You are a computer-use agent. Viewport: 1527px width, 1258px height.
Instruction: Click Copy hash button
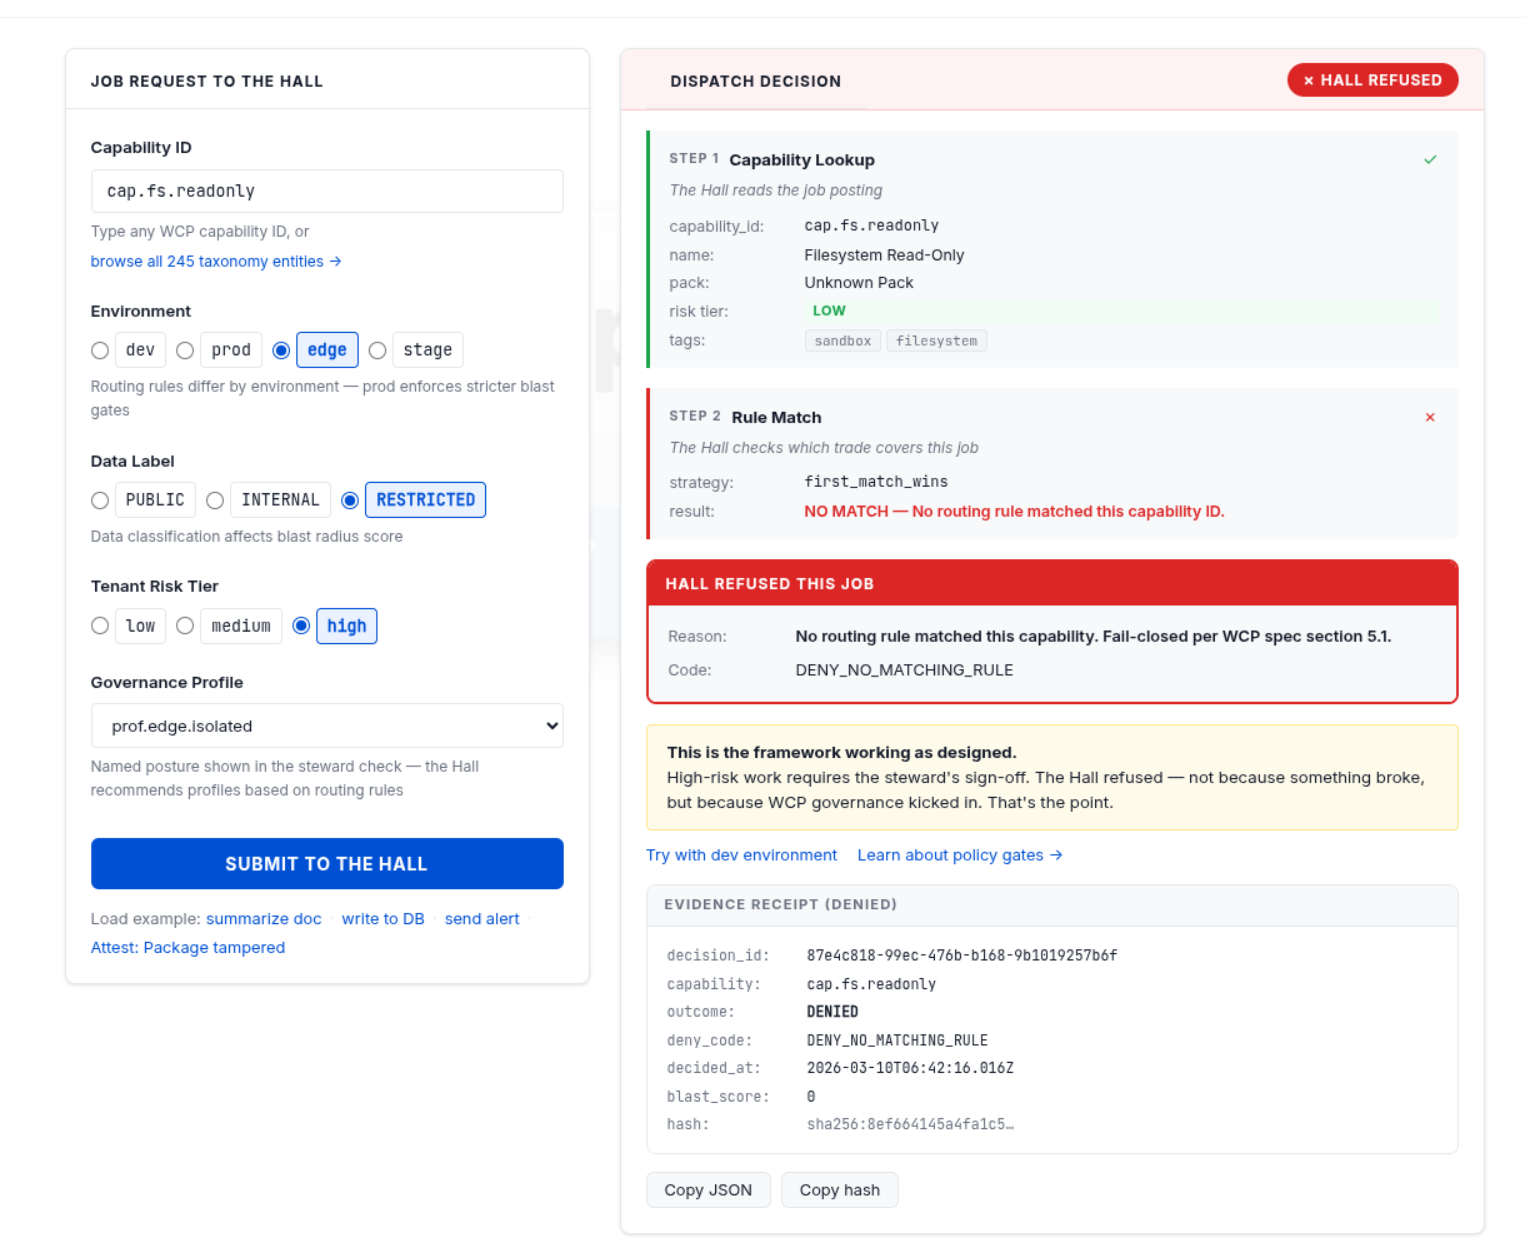pyautogui.click(x=839, y=1190)
